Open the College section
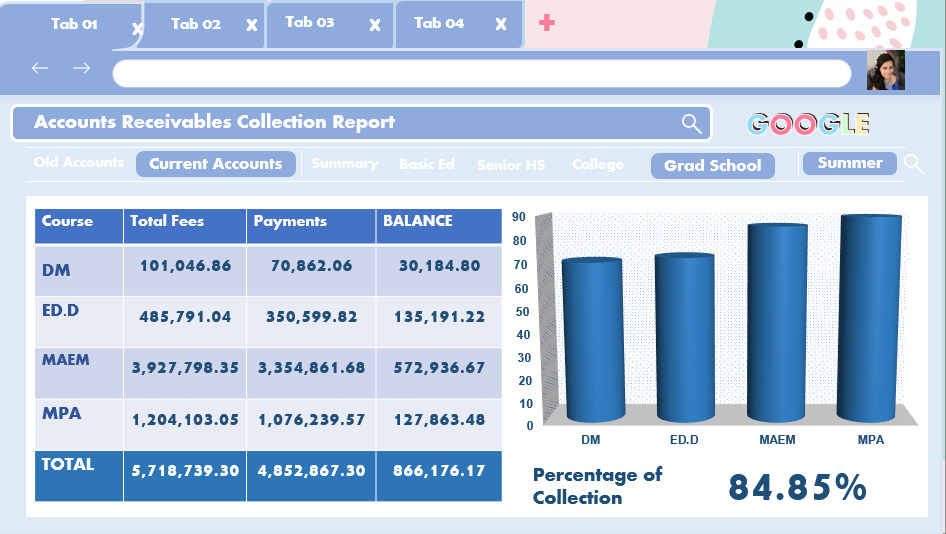 pyautogui.click(x=598, y=164)
